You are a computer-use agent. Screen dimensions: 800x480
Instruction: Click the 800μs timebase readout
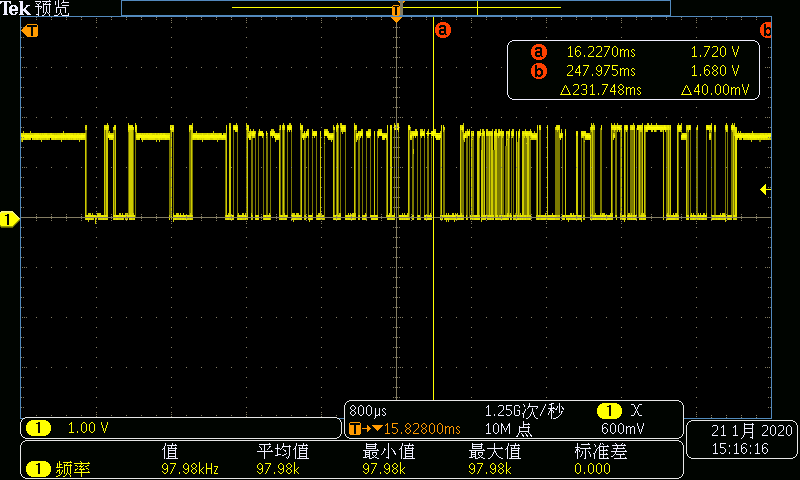(x=368, y=411)
